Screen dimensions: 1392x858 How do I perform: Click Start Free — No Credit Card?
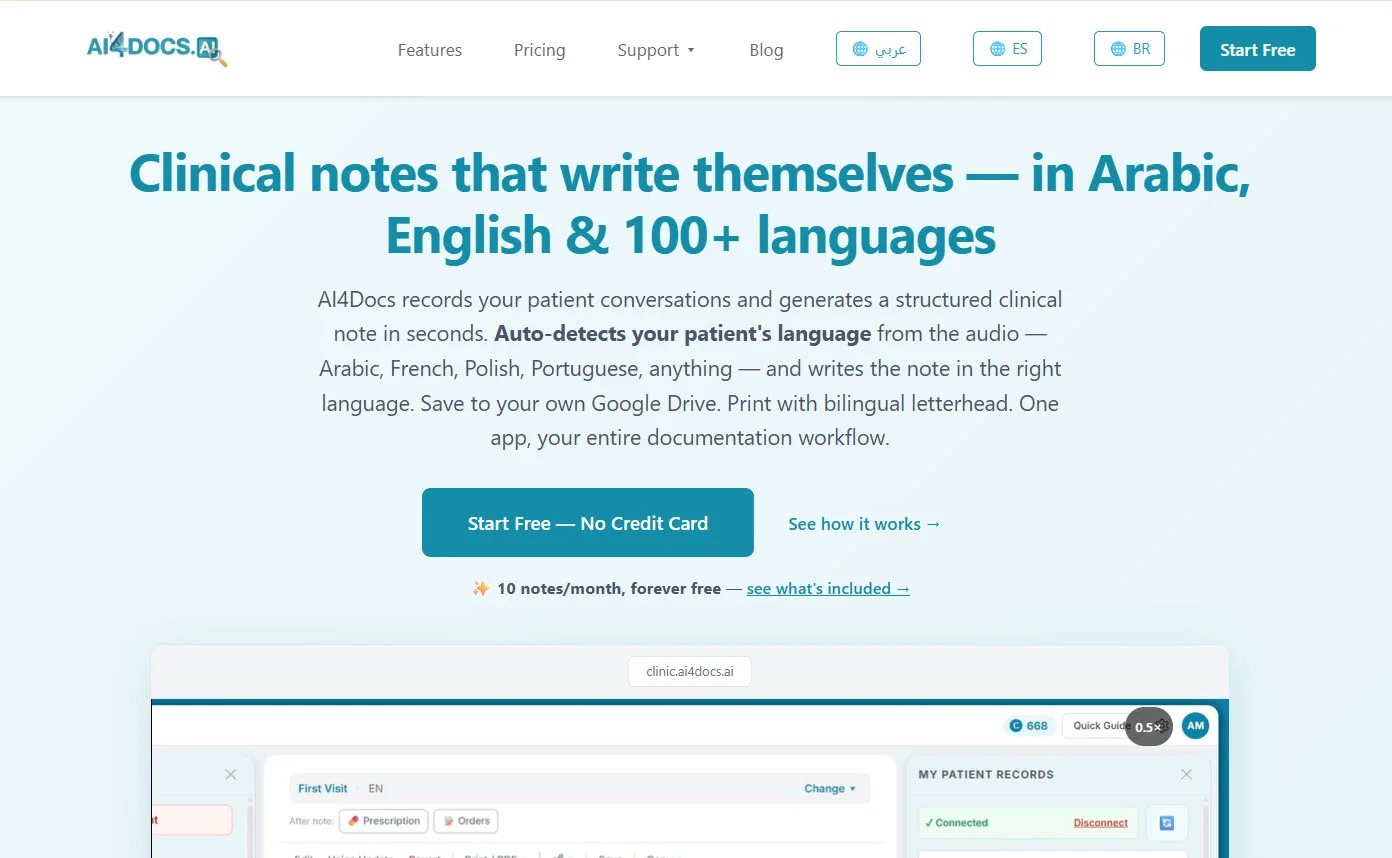(588, 522)
